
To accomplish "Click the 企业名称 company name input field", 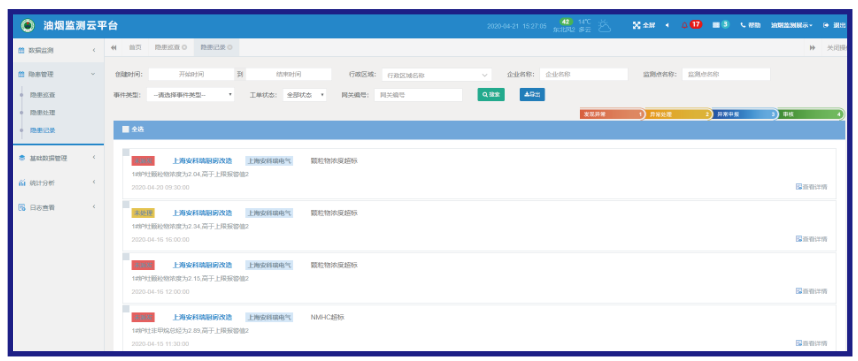I will (583, 74).
